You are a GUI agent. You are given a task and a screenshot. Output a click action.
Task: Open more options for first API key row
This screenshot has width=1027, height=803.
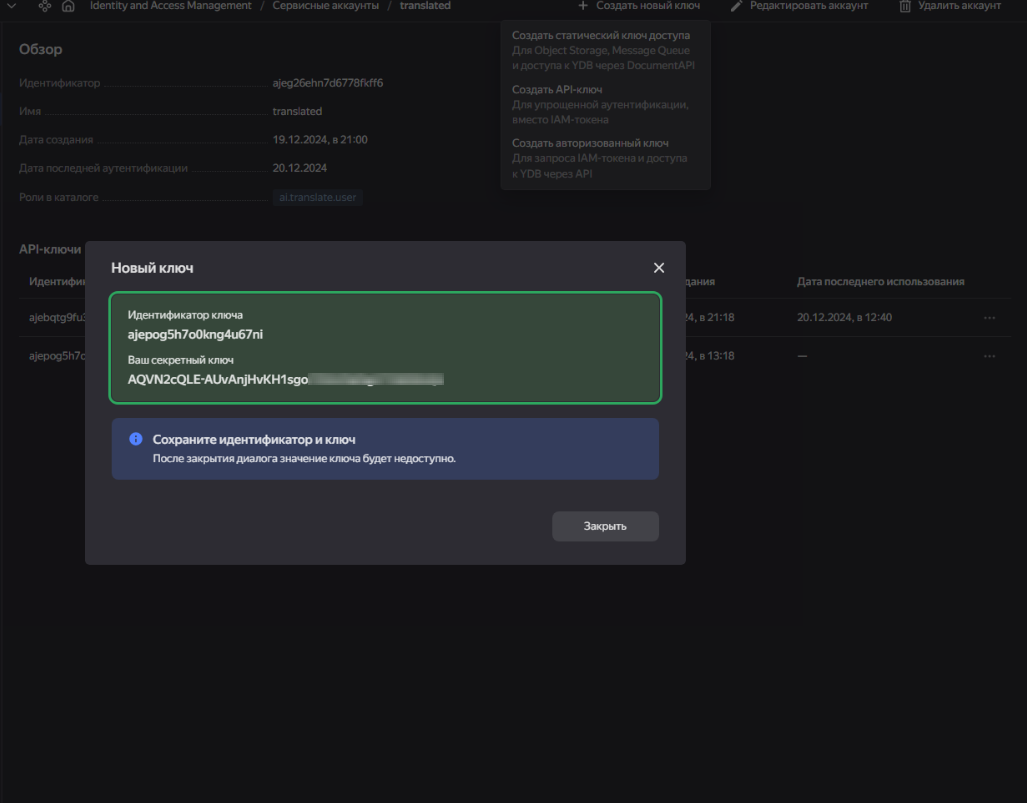pyautogui.click(x=989, y=318)
